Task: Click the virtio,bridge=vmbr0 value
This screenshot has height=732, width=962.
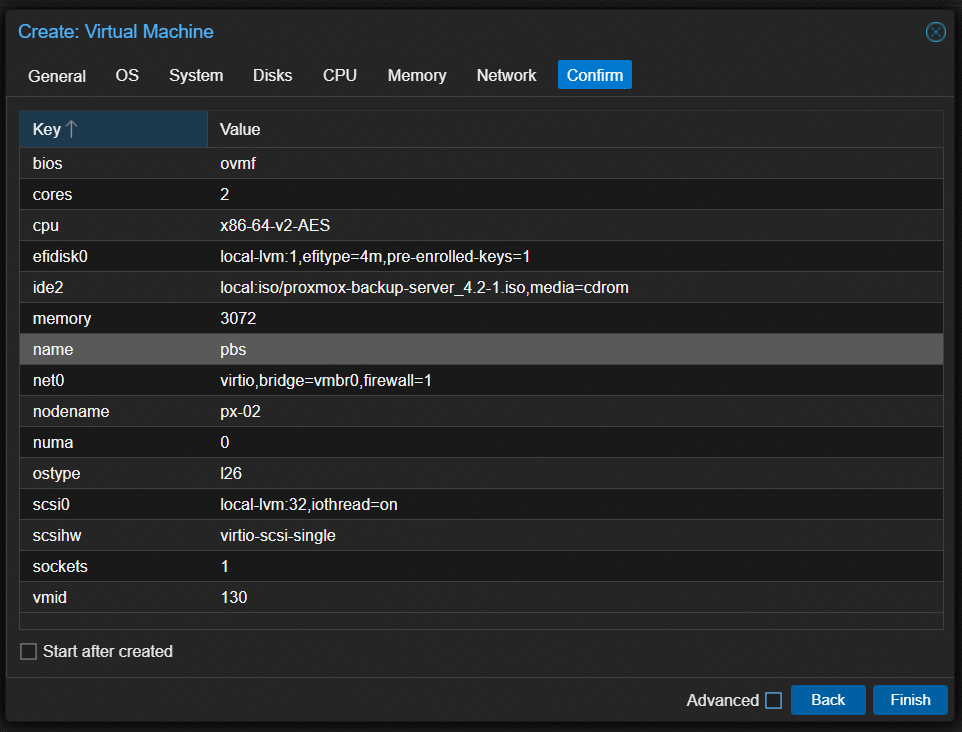Action: coord(326,380)
